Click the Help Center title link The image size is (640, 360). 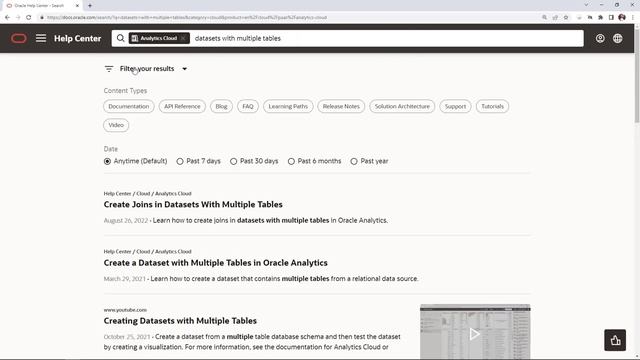[x=78, y=38]
